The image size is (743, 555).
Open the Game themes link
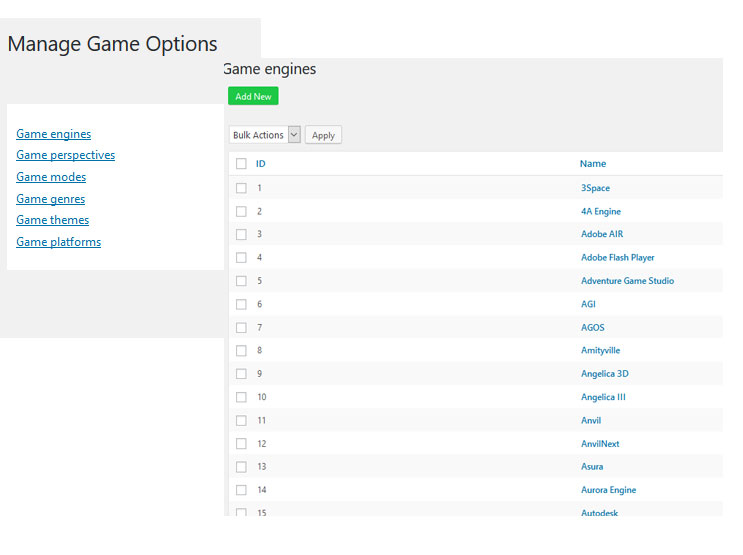coord(52,220)
